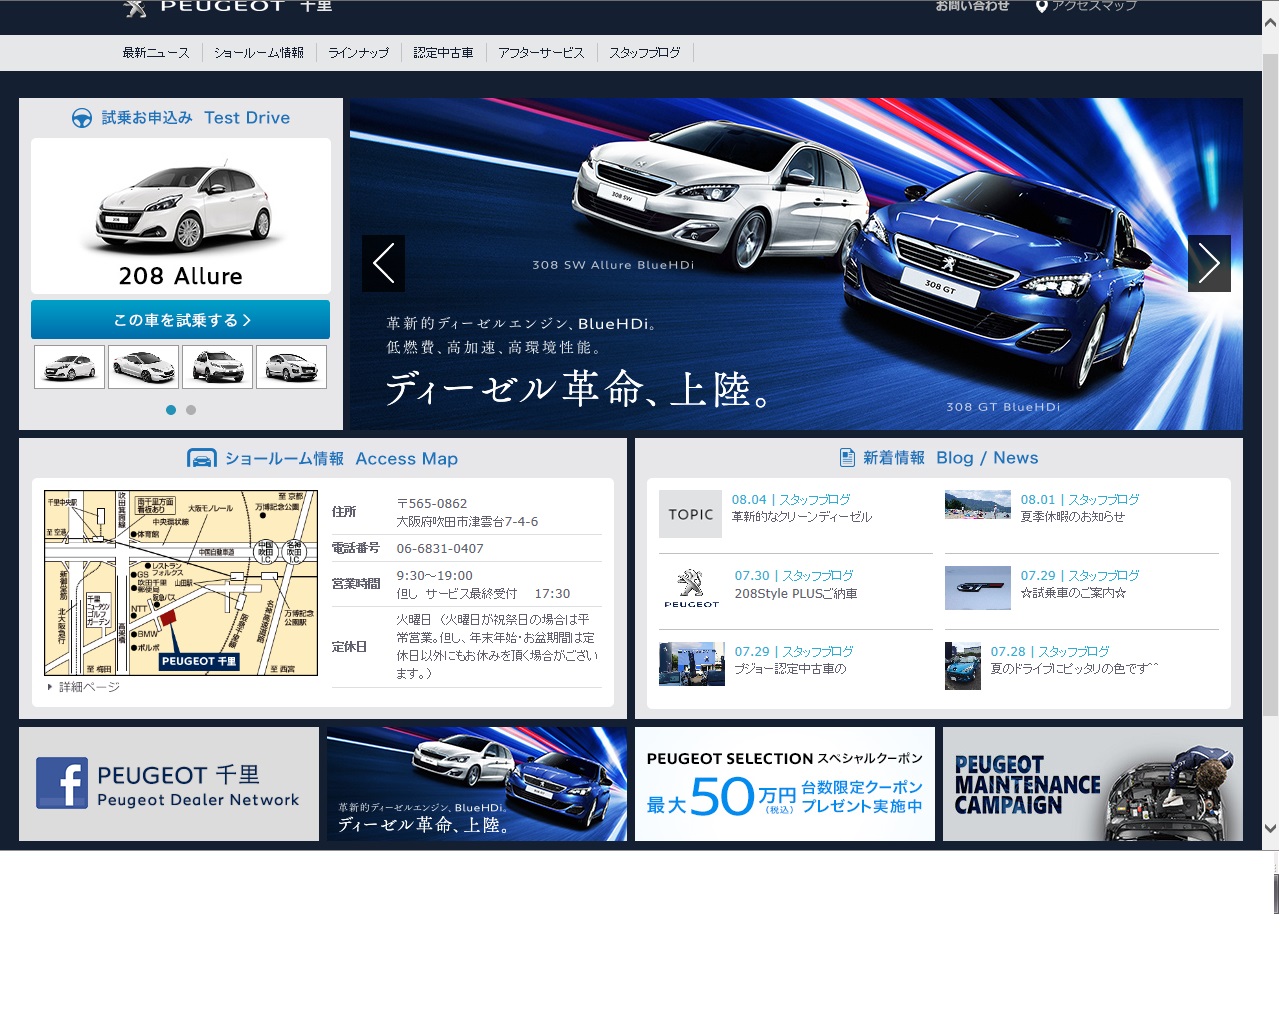Click the document icon beside Blog / News
Viewport: 1280px width, 1024px height.
point(847,457)
